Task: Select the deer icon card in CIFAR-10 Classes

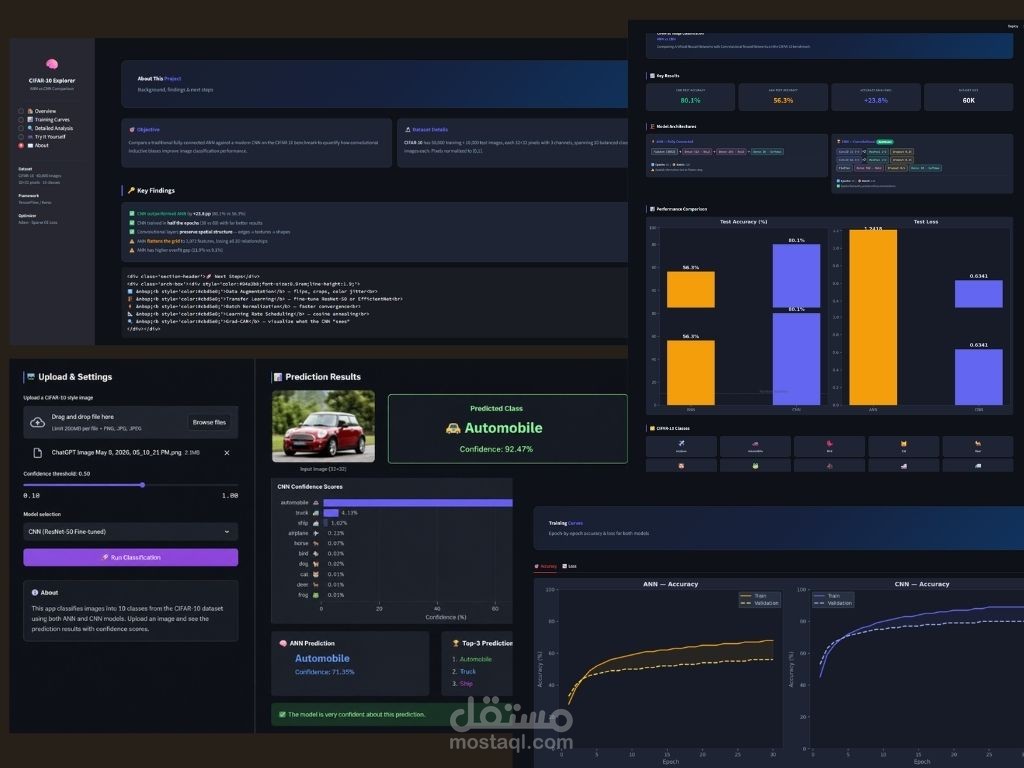Action: coord(978,446)
